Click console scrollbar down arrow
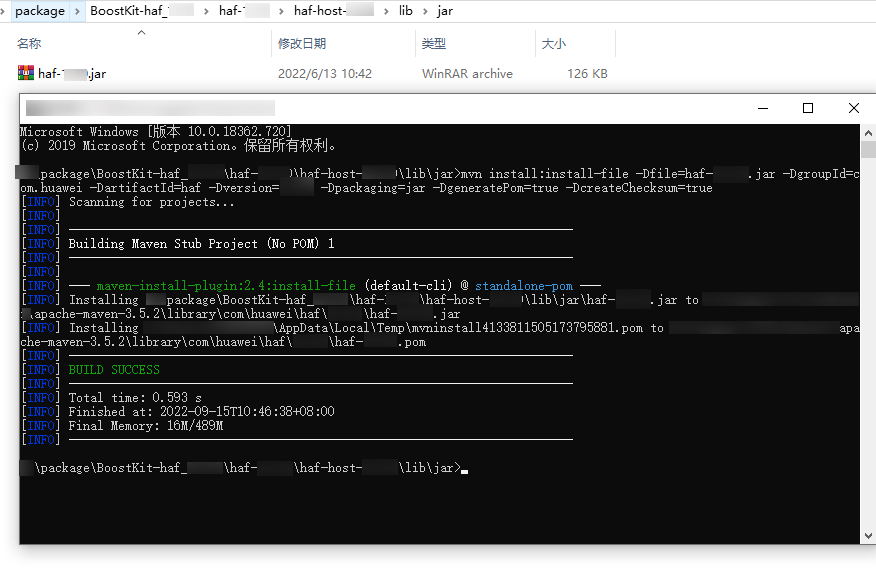 pos(868,536)
